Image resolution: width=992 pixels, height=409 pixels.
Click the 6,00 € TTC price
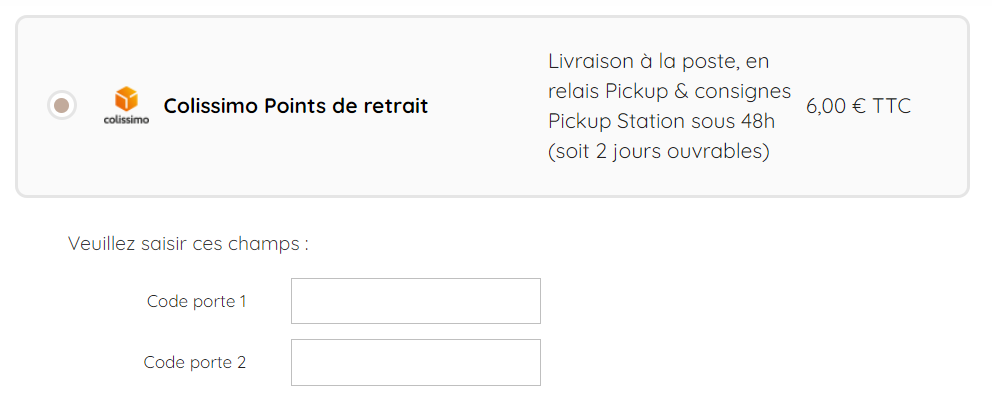[x=858, y=106]
